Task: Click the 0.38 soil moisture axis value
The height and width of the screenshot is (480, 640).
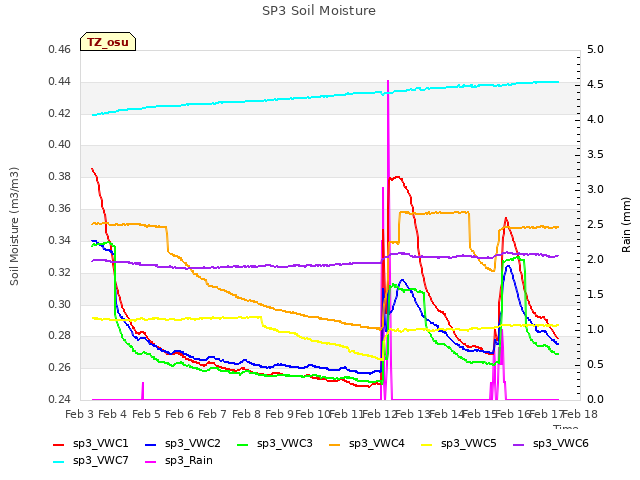Action: click(x=60, y=177)
